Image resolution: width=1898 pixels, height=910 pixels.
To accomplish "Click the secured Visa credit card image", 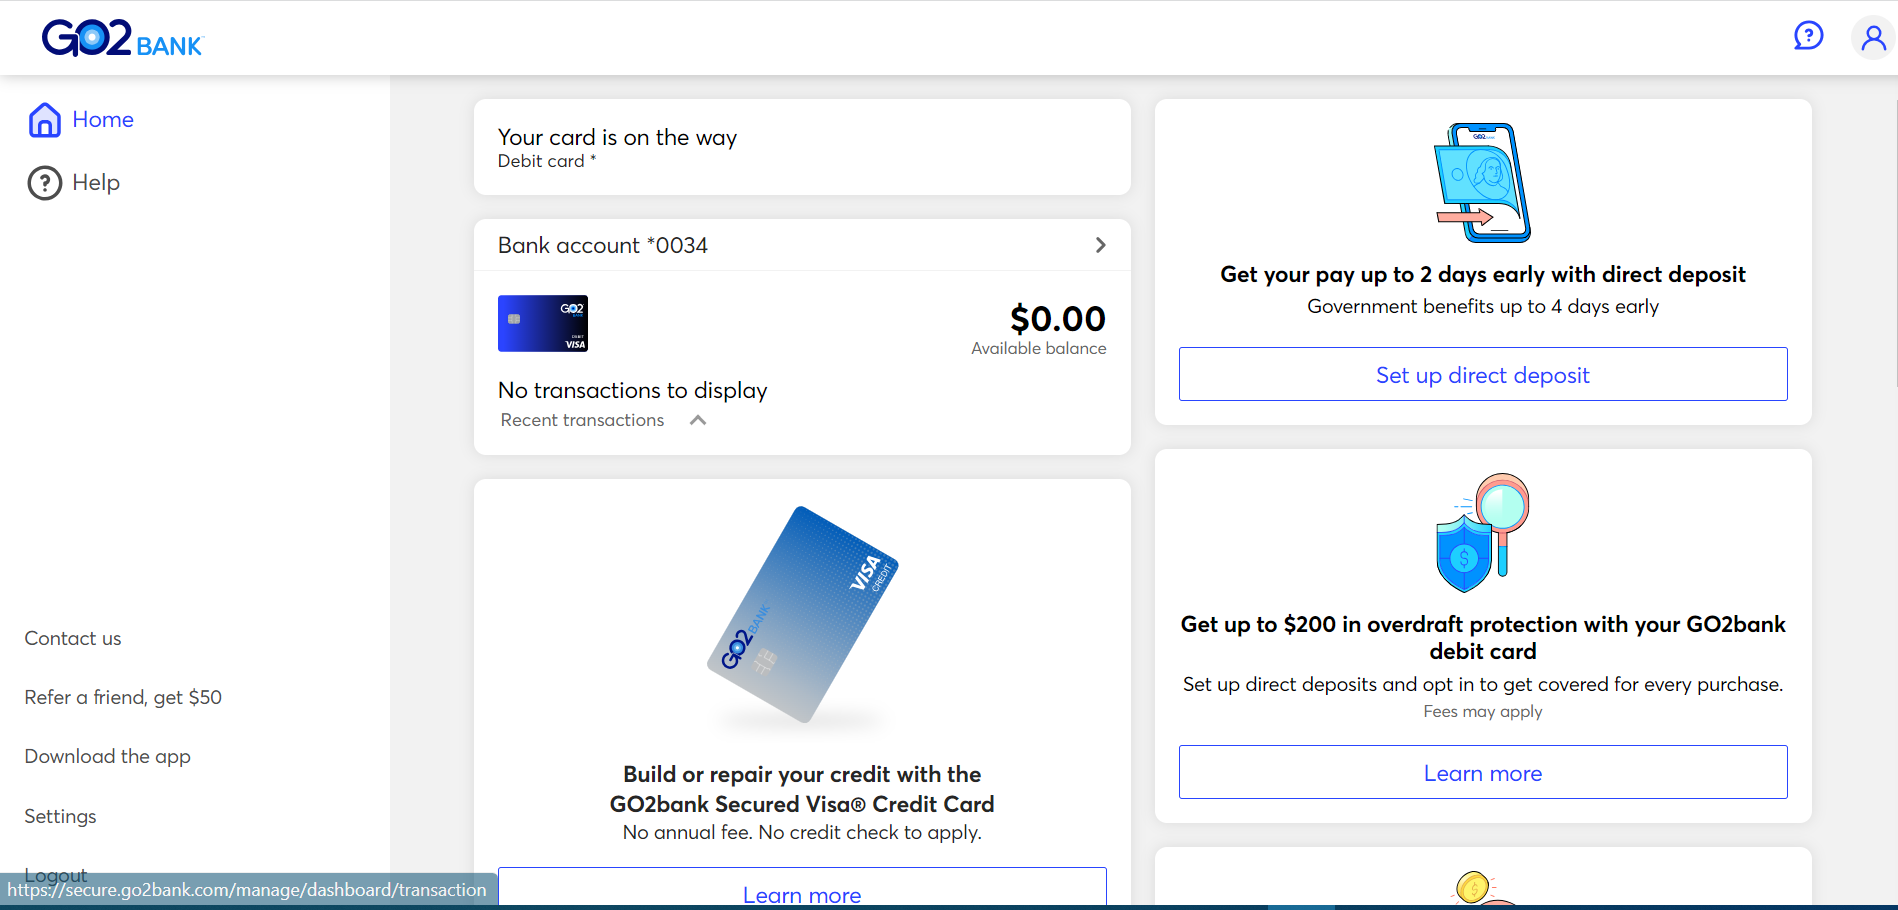I will click(x=802, y=615).
